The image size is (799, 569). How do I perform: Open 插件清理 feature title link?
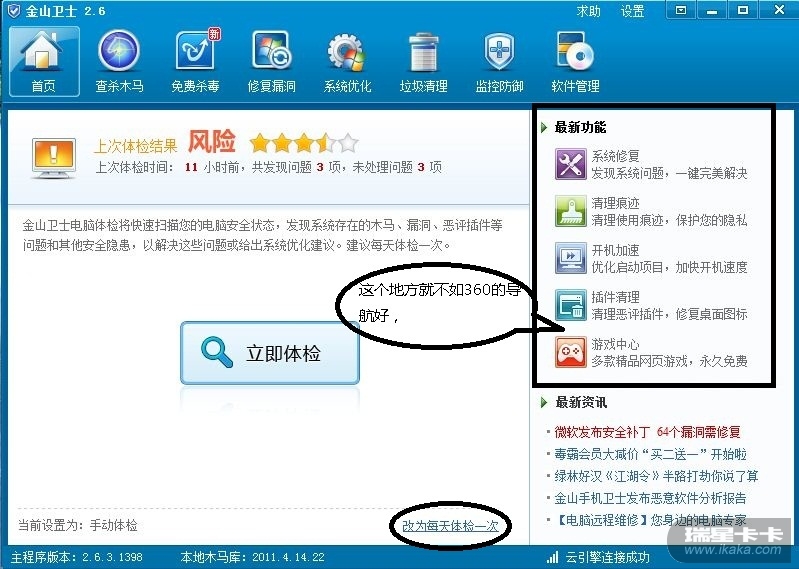click(x=615, y=296)
